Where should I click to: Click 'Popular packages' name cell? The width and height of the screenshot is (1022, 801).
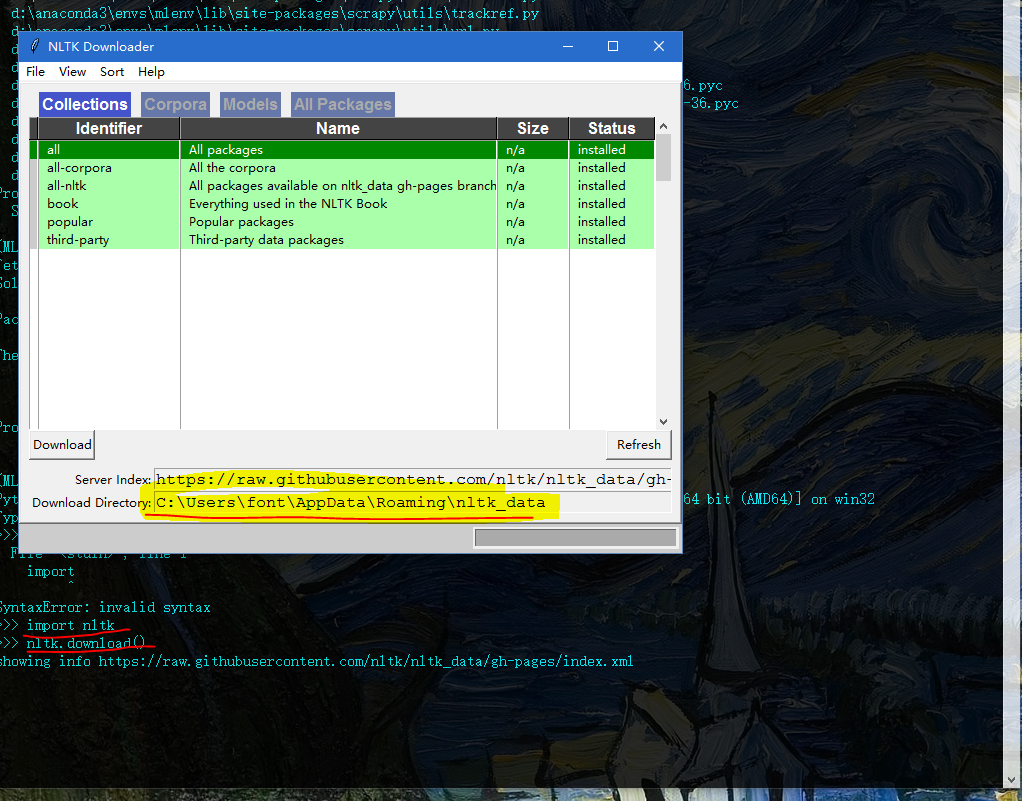(241, 222)
